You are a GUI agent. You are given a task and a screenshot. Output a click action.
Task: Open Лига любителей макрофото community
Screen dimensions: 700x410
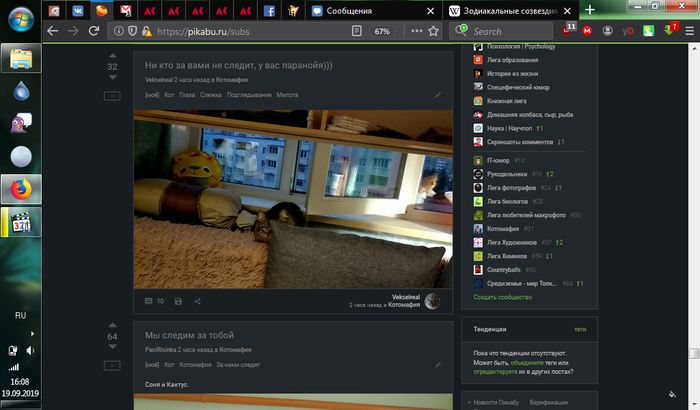[x=526, y=215]
